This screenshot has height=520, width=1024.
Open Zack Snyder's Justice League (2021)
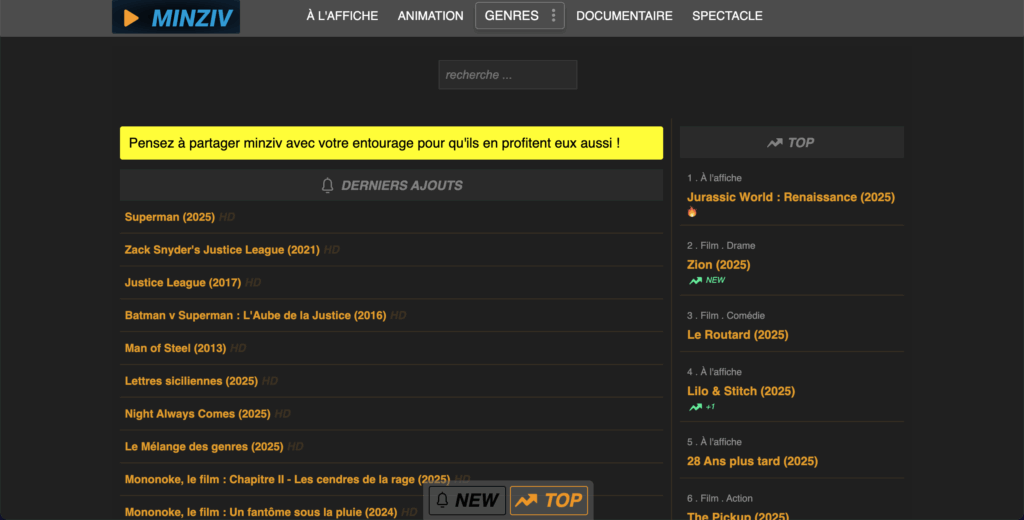[x=222, y=250]
